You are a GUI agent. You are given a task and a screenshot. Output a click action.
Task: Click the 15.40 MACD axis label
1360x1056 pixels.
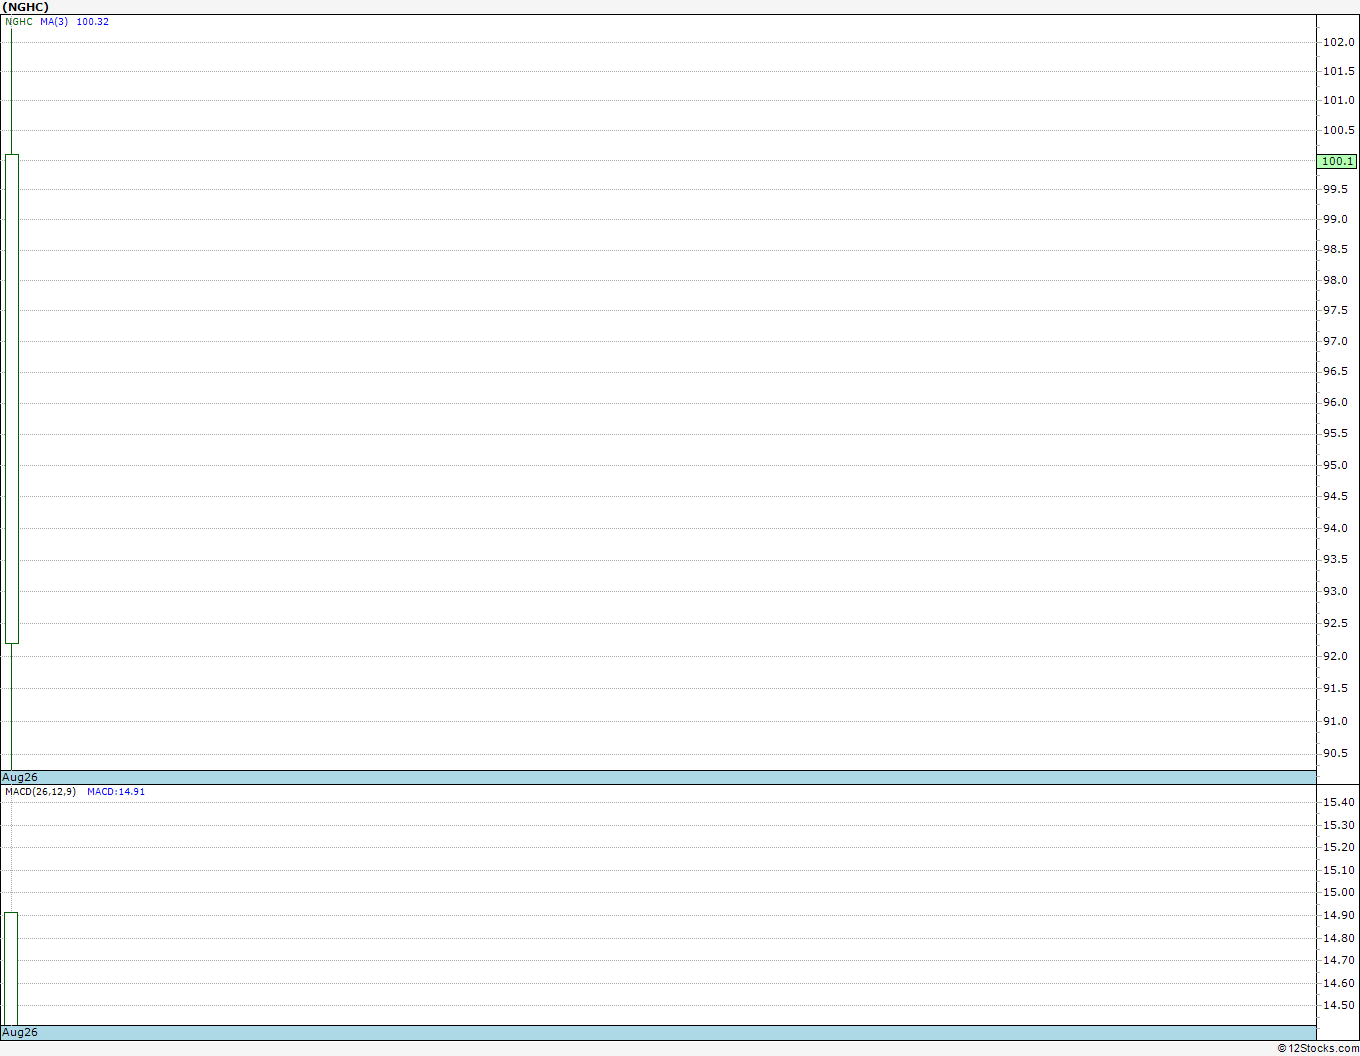click(1339, 802)
